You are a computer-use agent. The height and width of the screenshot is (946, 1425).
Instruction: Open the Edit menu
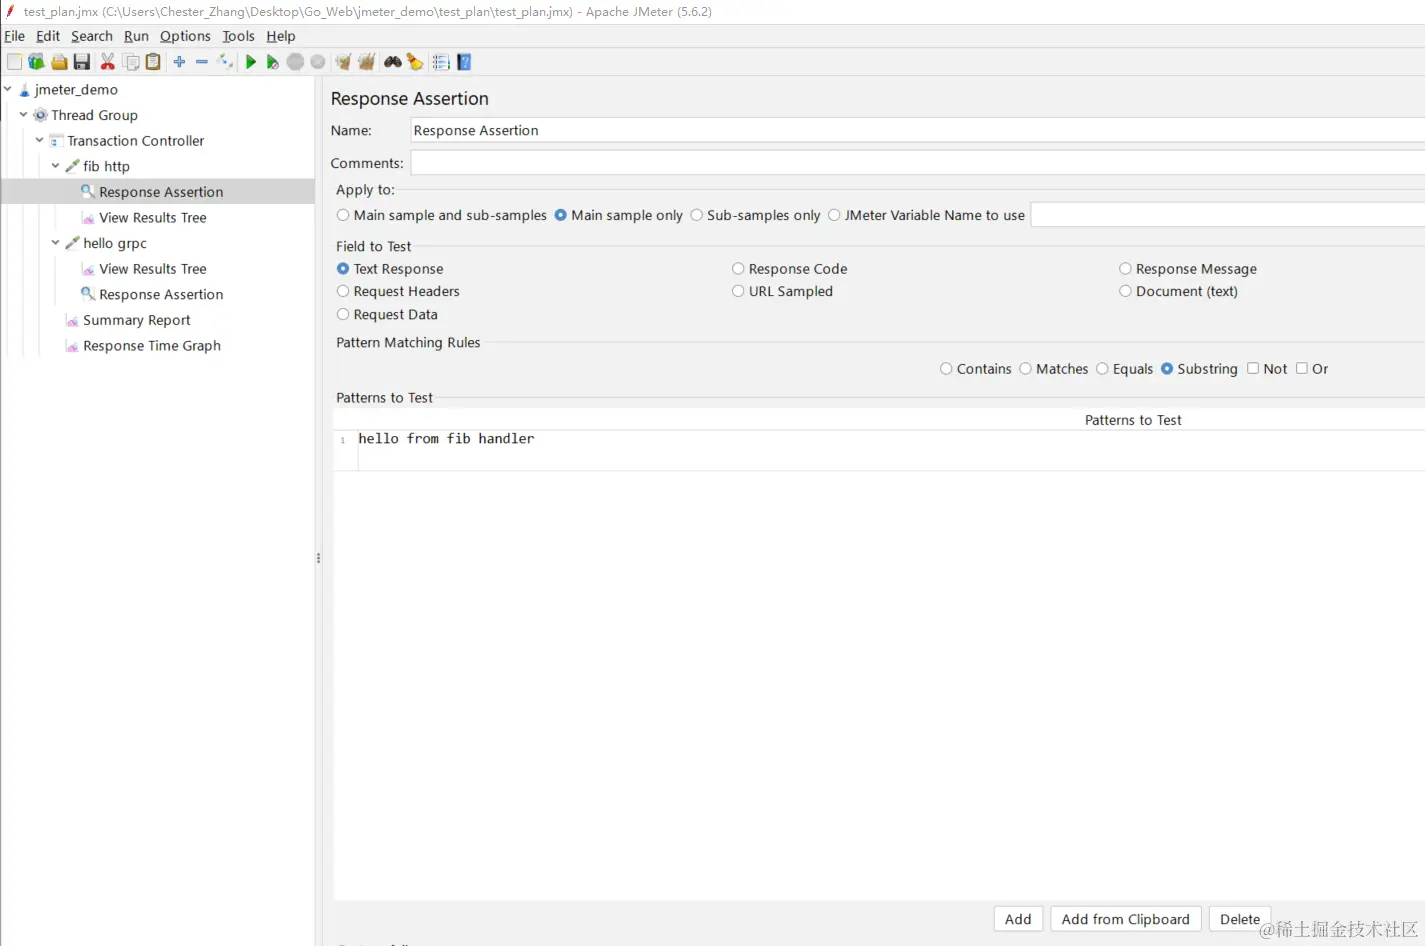click(48, 36)
